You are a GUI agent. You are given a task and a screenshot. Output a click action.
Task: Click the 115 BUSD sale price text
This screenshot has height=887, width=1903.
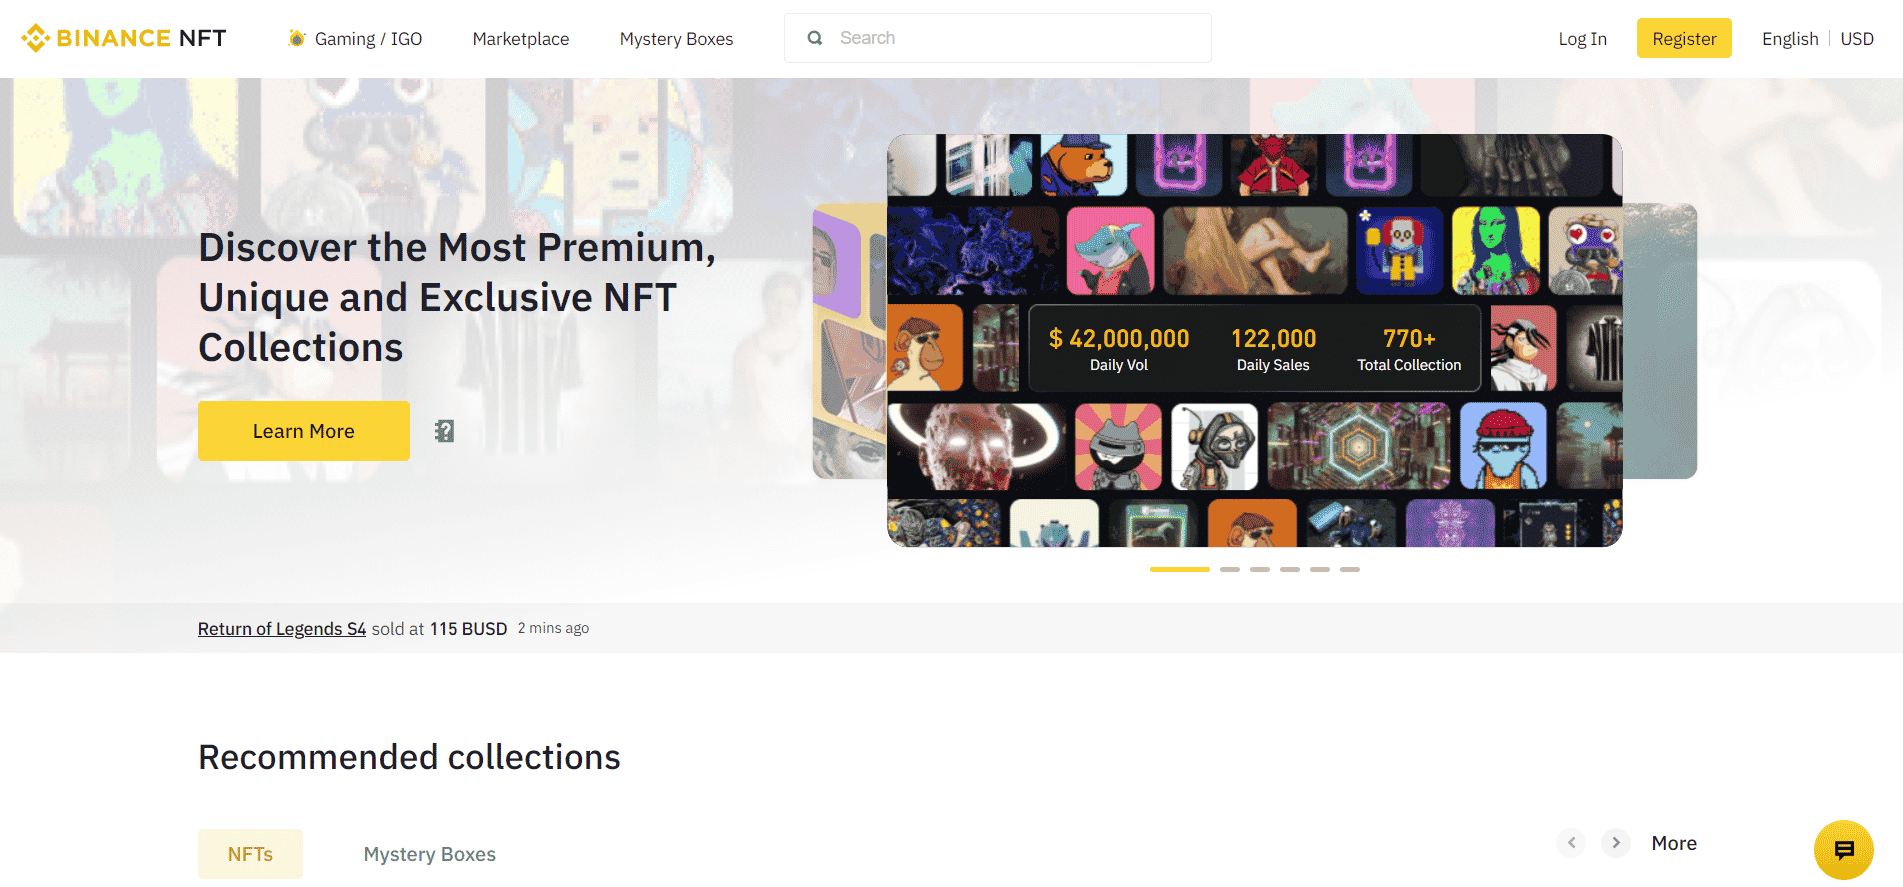pyautogui.click(x=469, y=629)
